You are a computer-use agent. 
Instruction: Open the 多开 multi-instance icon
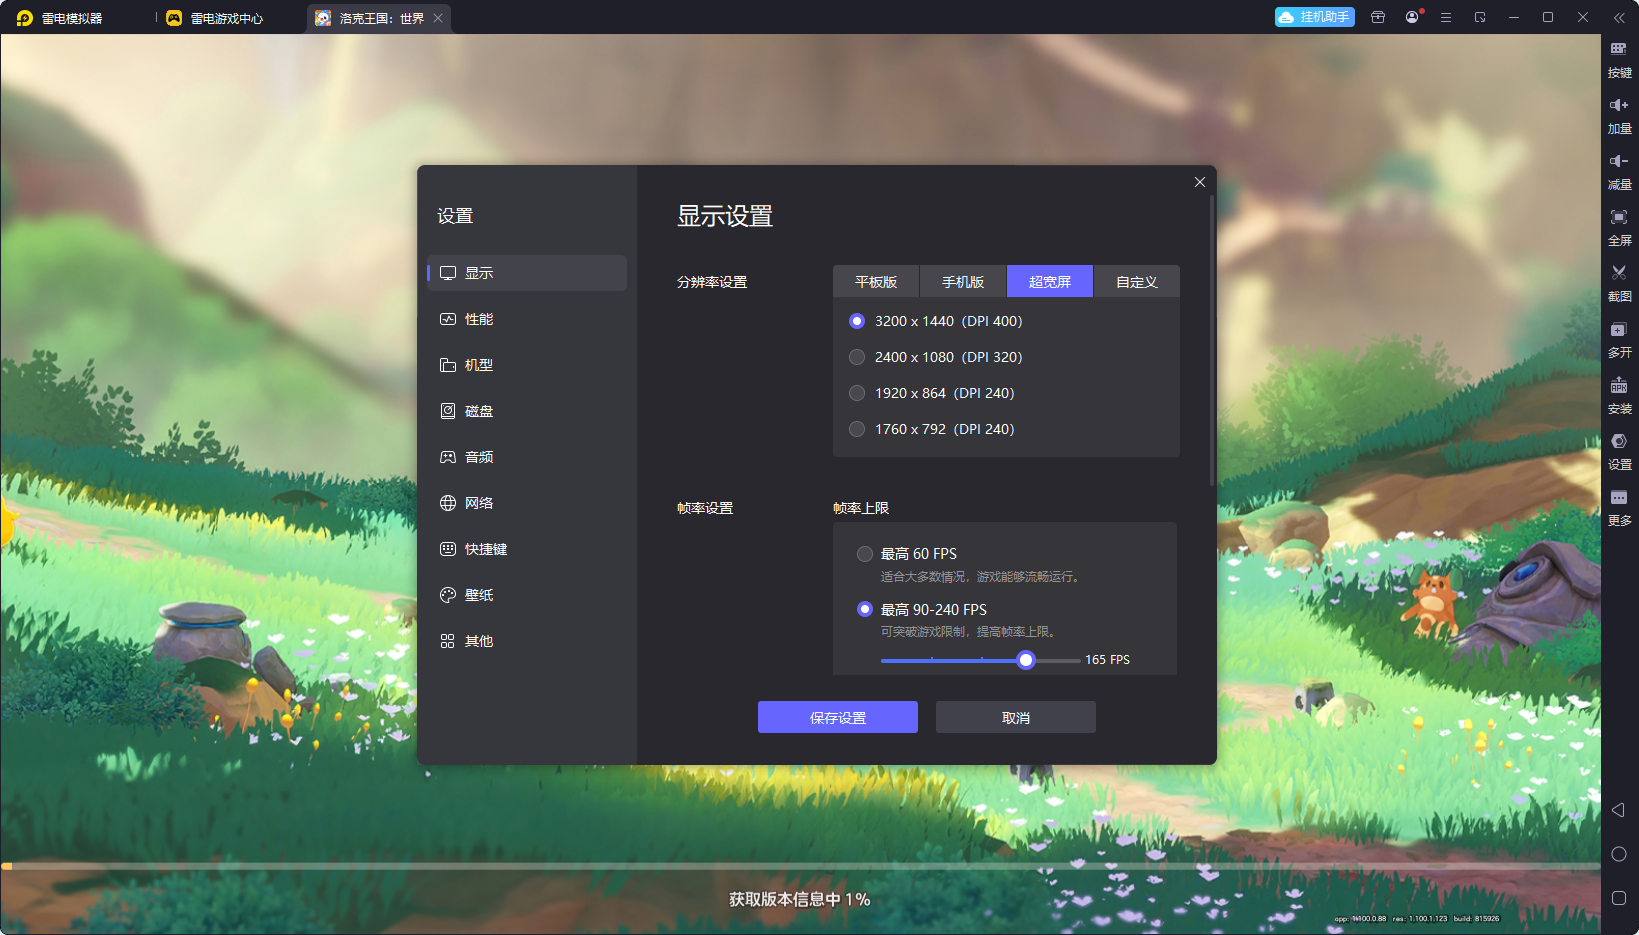point(1619,339)
